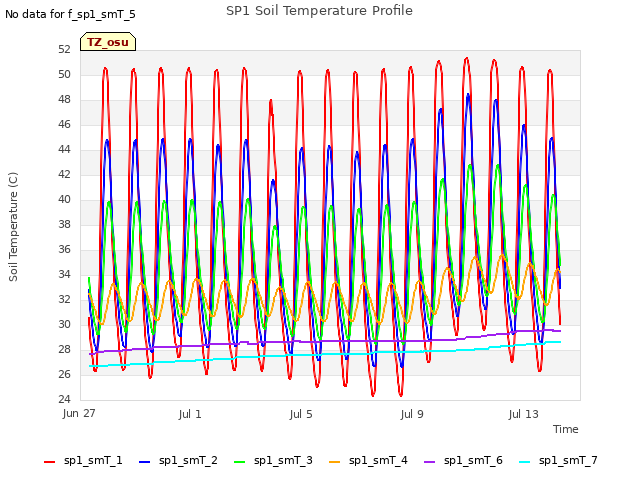
Task: Click the cyan sp1_smT_7 legend swatch
Action: 524,462
